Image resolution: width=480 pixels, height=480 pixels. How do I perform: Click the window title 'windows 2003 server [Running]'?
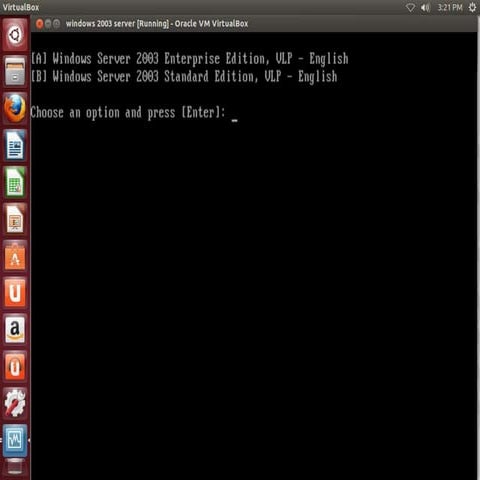pos(117,24)
